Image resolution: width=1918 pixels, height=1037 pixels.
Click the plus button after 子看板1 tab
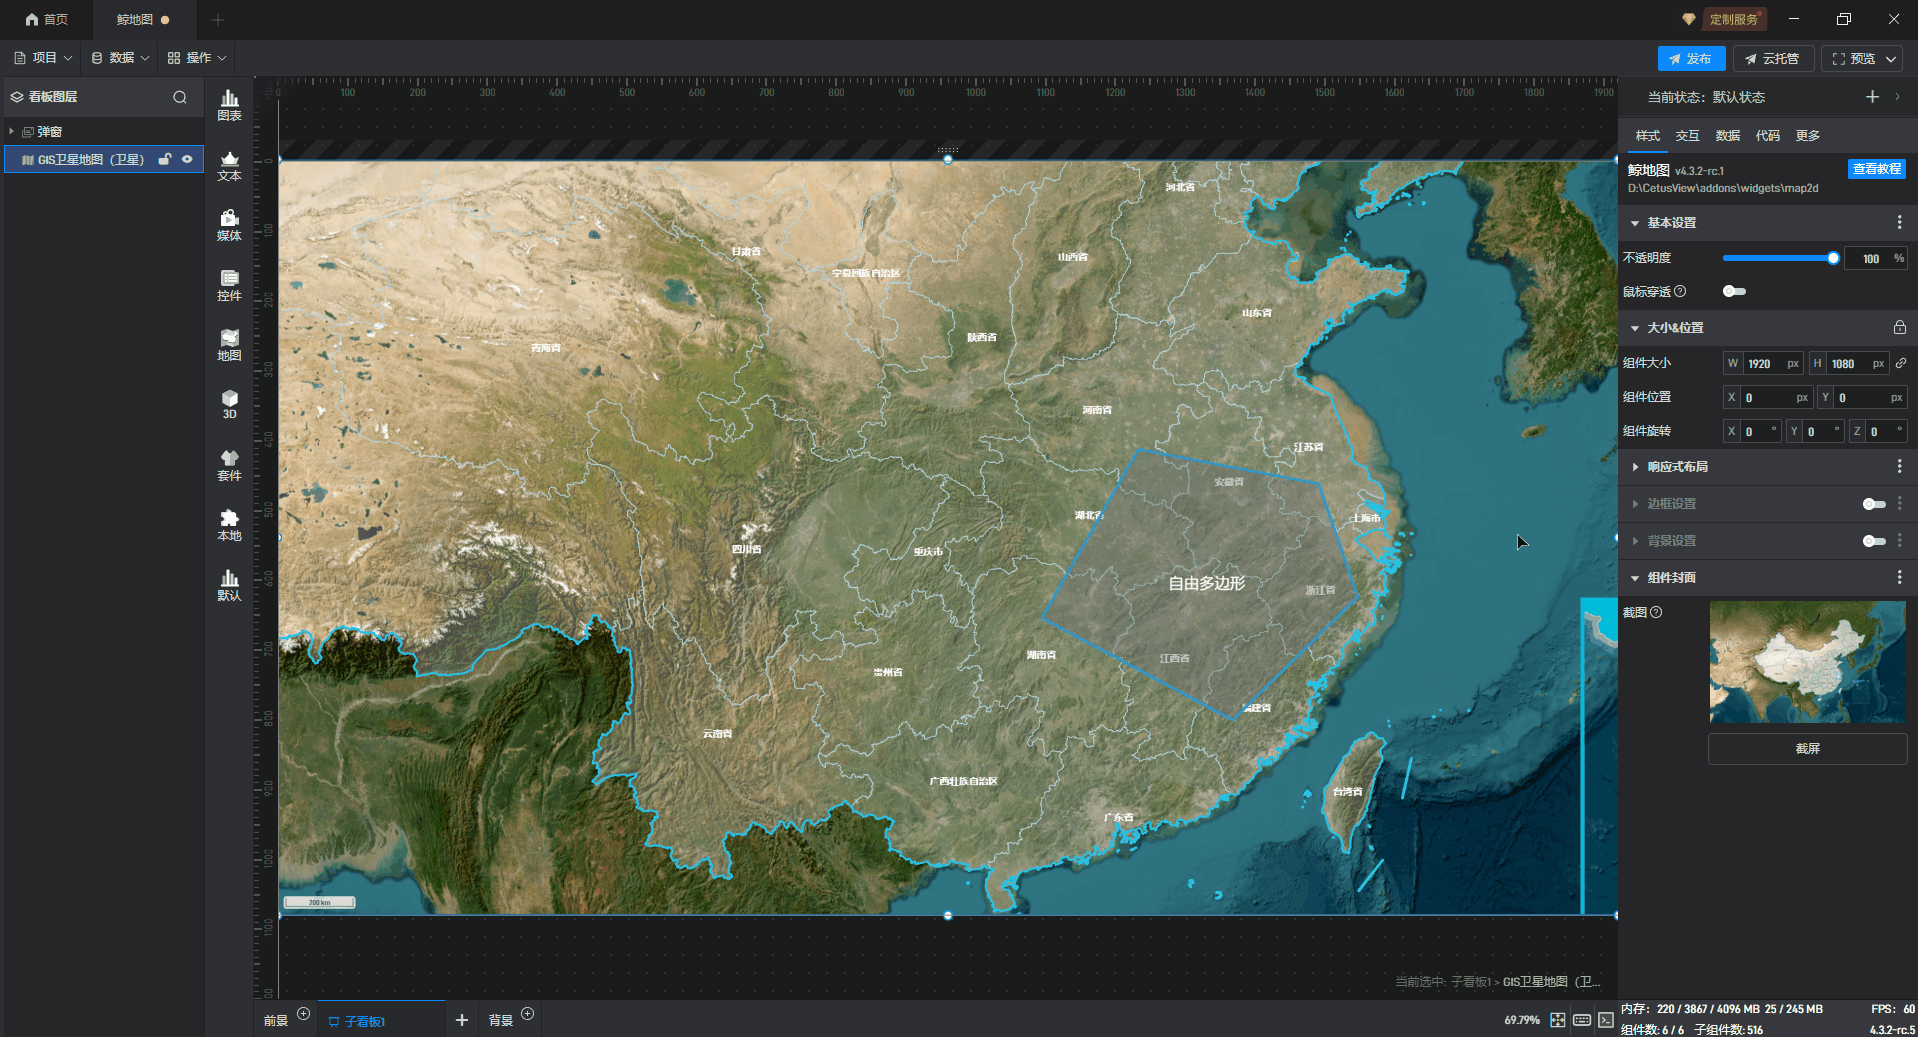(462, 1020)
